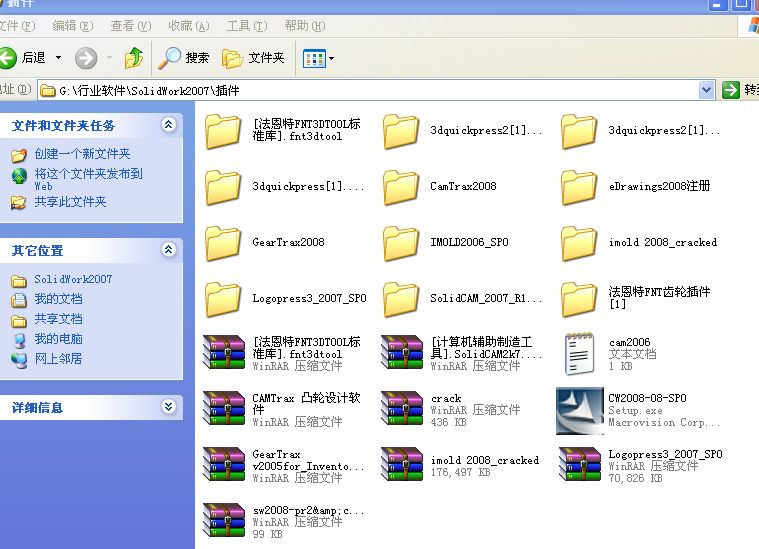This screenshot has height=549, width=759.
Task: Select the [计算机辅助制造工具].SolidCAM2k7 WinRAR archive
Action: pos(402,352)
